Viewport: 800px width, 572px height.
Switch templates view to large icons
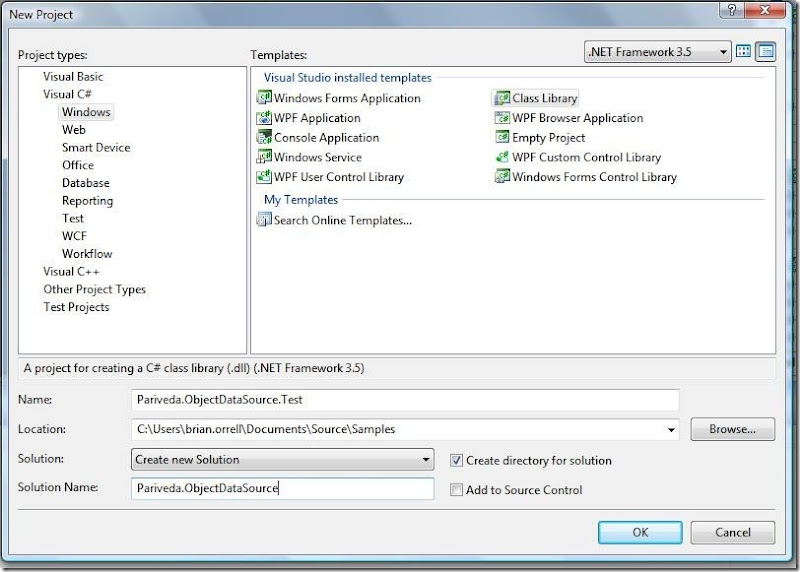tap(744, 52)
